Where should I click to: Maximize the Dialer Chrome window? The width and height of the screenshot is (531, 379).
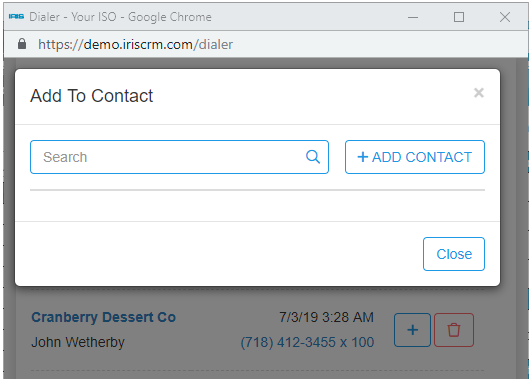[459, 17]
